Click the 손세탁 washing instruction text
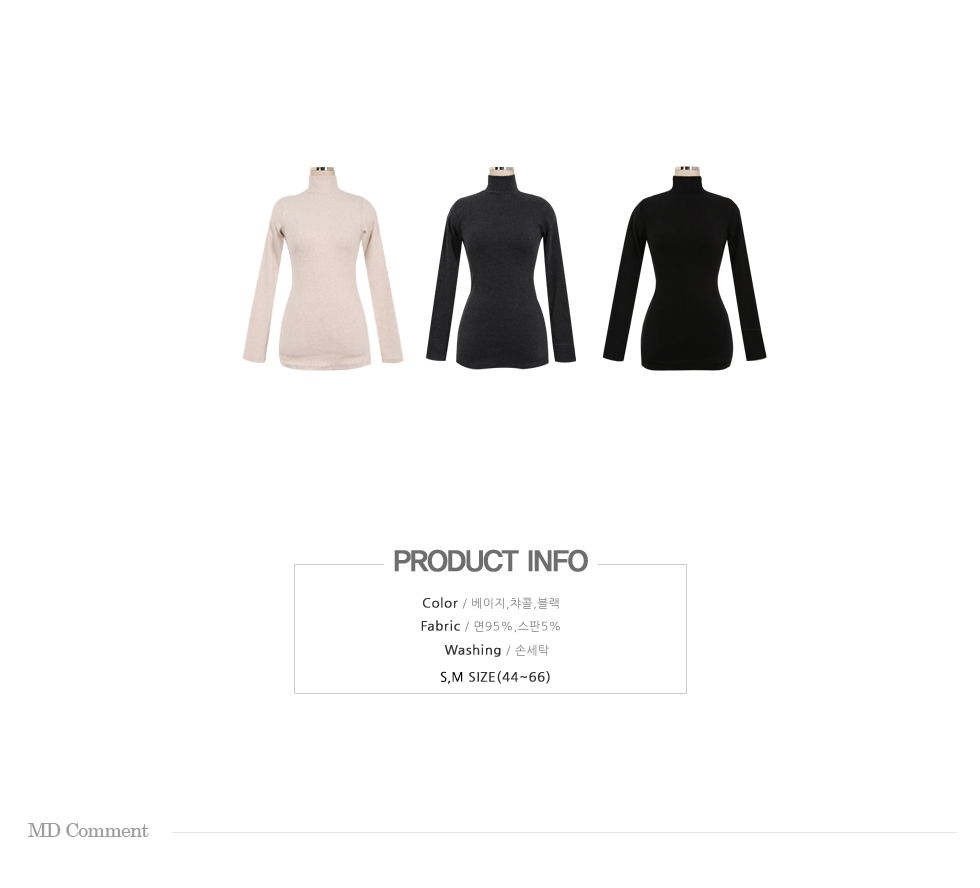Image resolution: width=980 pixels, height=888 pixels. [x=532, y=650]
